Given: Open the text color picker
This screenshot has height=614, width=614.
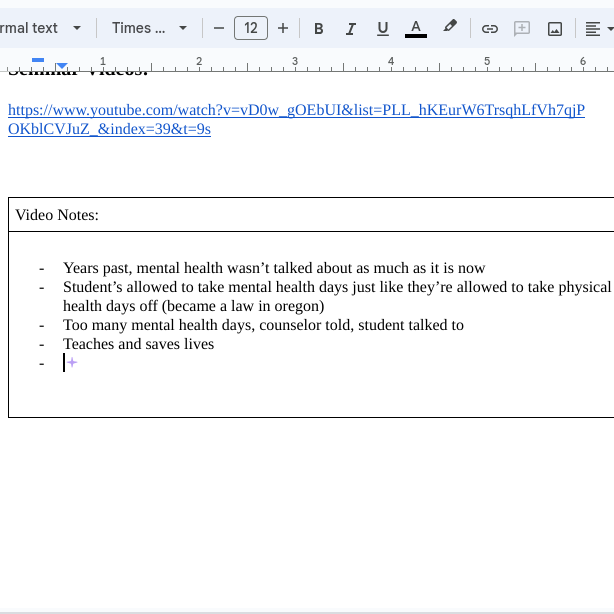Looking at the screenshot, I should pos(416,28).
